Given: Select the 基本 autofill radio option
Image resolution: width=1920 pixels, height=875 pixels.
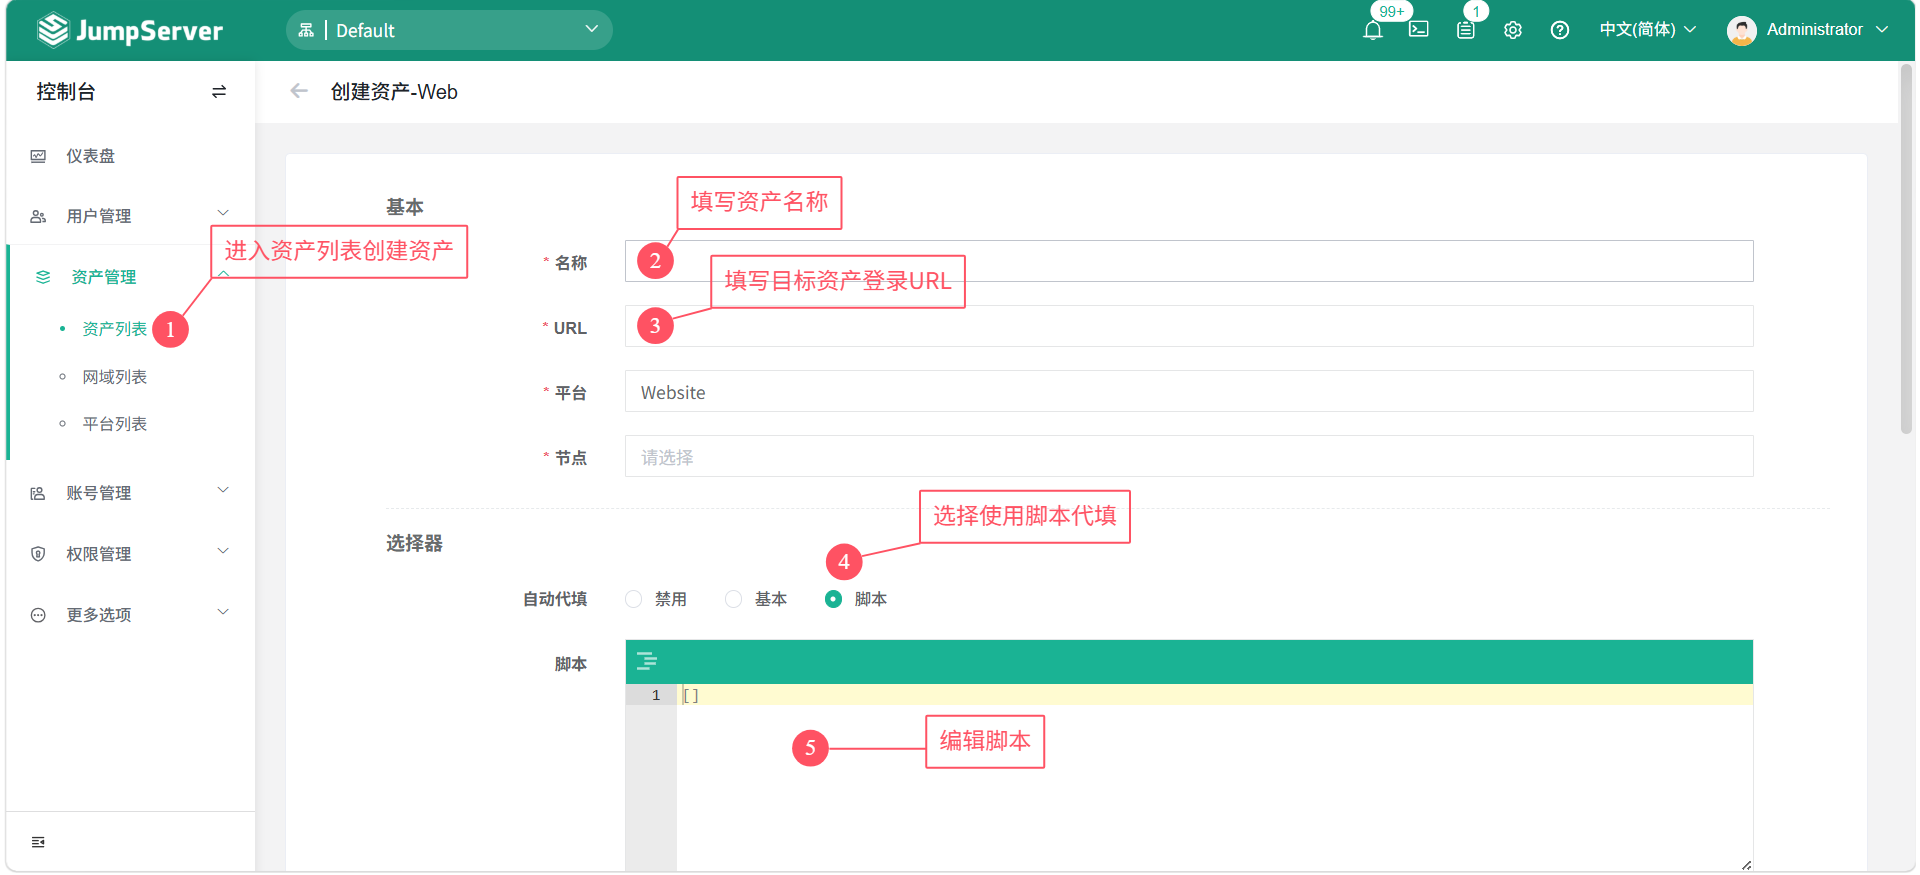Looking at the screenshot, I should (x=734, y=599).
